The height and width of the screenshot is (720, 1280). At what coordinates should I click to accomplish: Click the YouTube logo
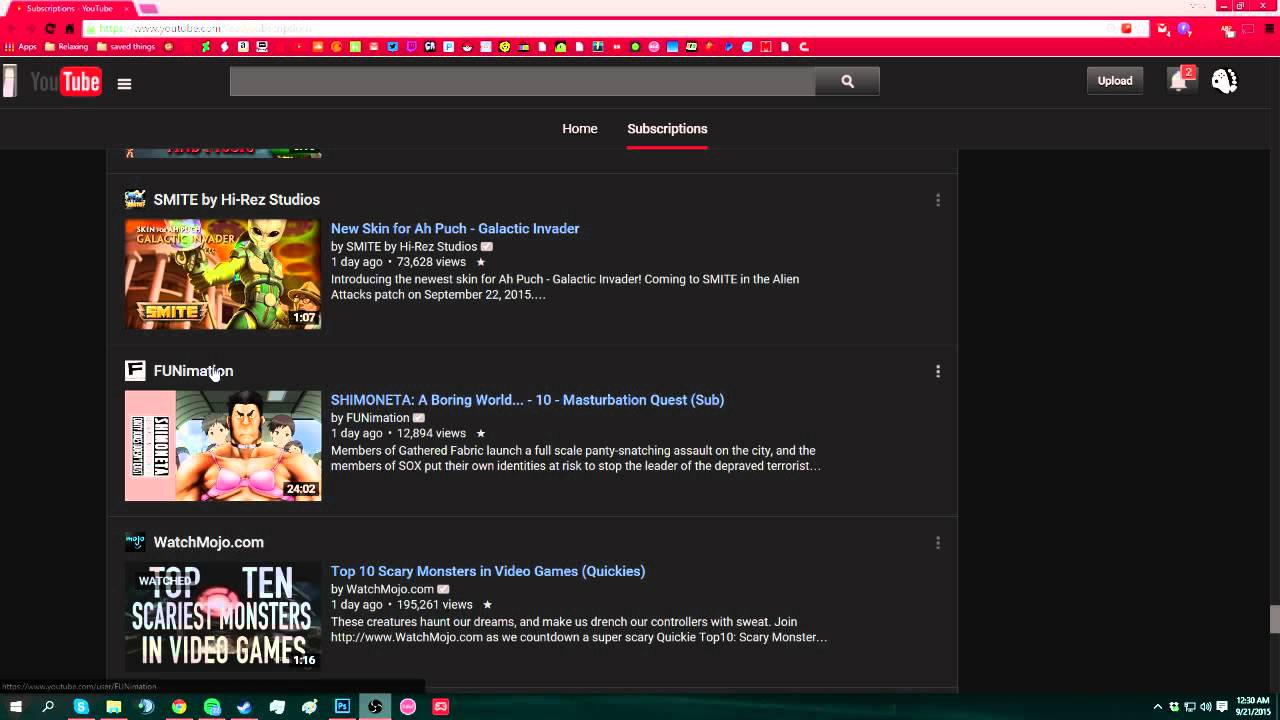pos(66,82)
